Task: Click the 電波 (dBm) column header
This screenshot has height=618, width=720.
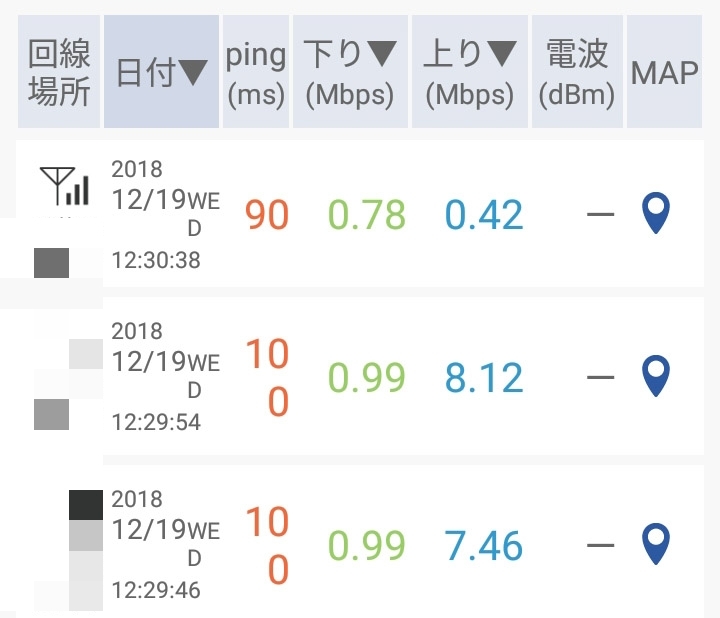Action: [x=576, y=72]
